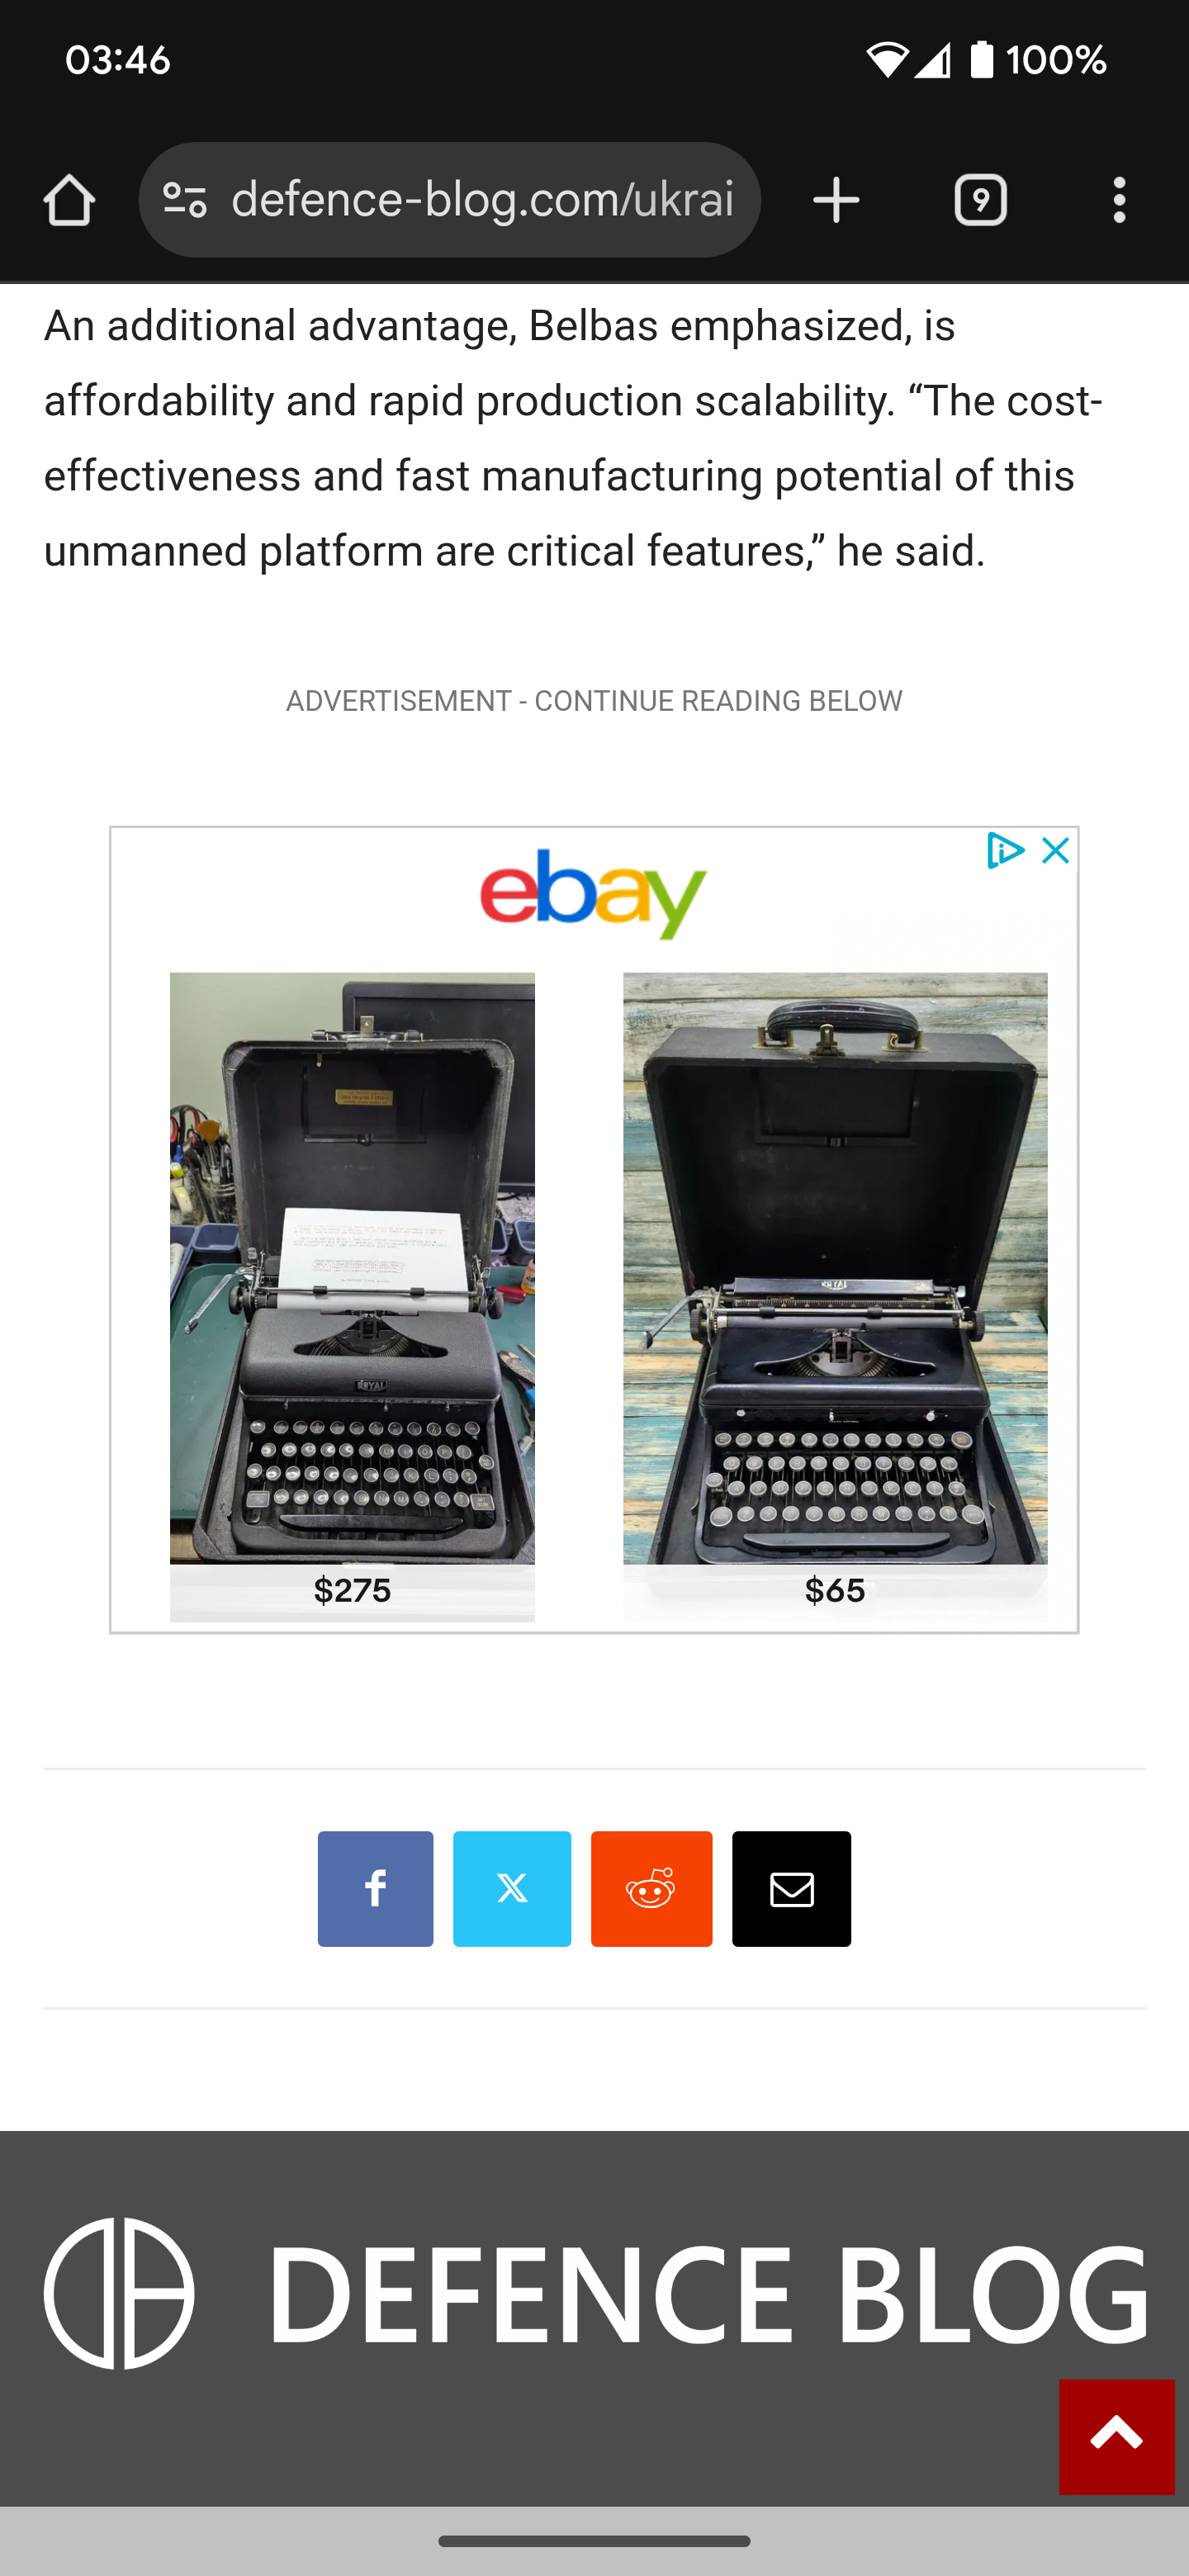Click the $65 price label
1189x2576 pixels.
point(835,1590)
